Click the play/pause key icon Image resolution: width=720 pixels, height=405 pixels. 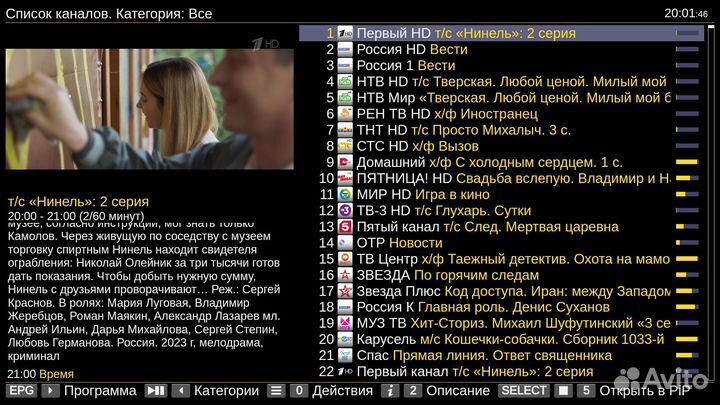tap(156, 391)
